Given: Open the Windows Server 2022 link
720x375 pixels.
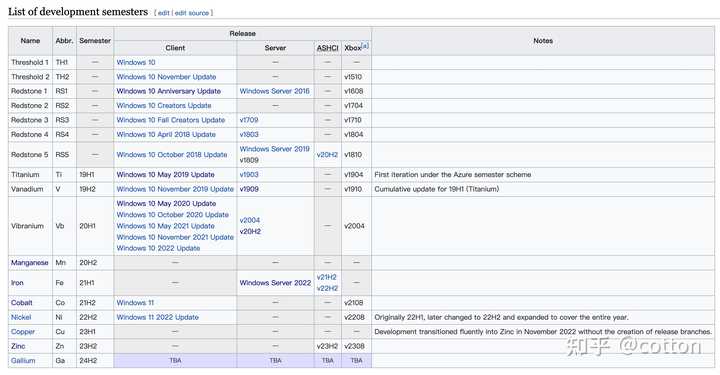Looking at the screenshot, I should point(275,283).
